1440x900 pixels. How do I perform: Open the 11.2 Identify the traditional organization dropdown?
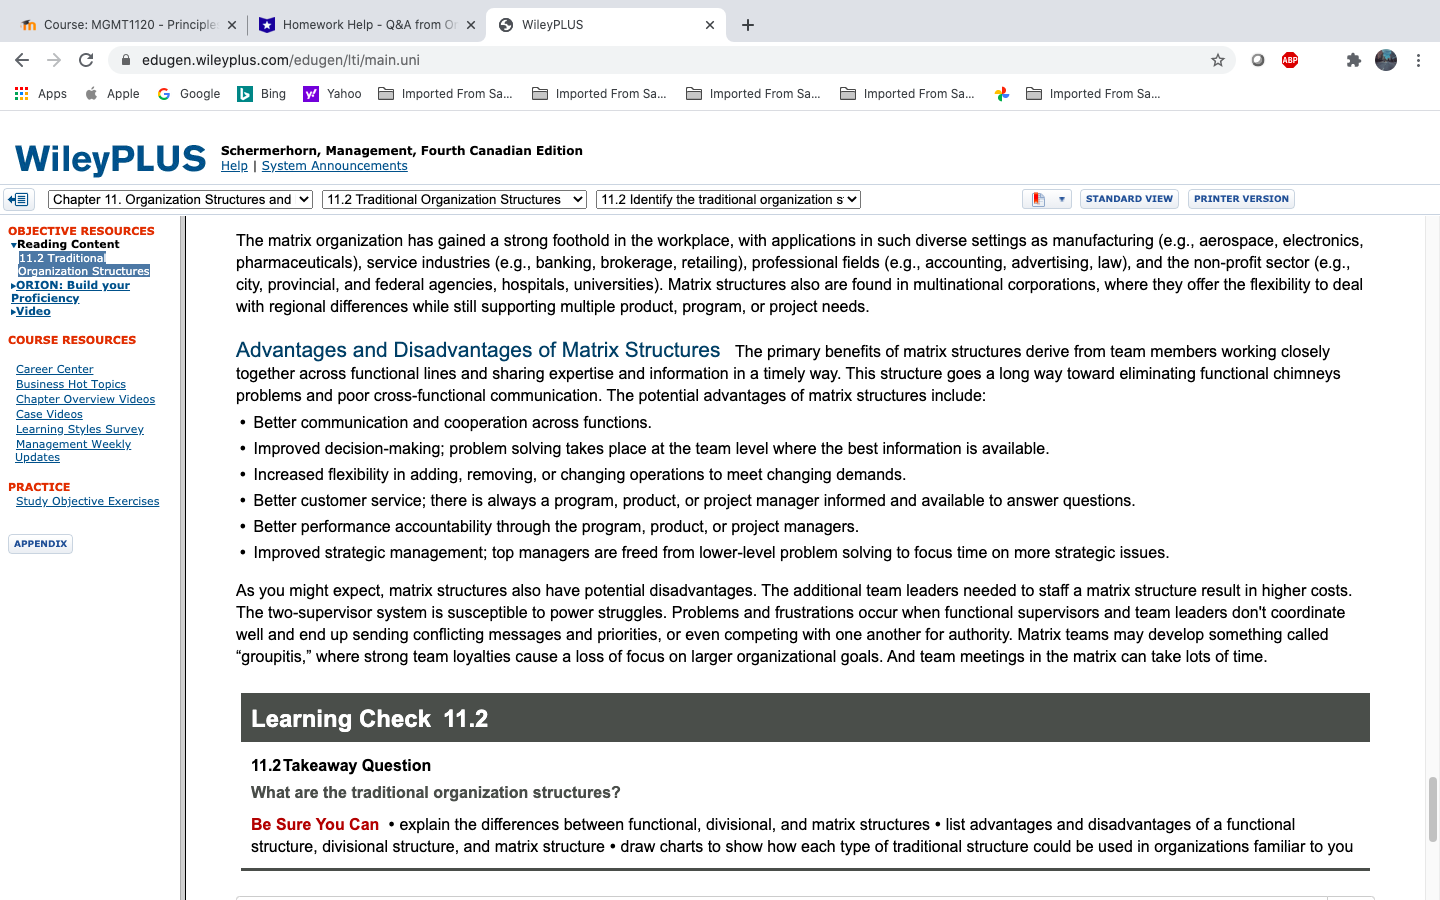[728, 200]
